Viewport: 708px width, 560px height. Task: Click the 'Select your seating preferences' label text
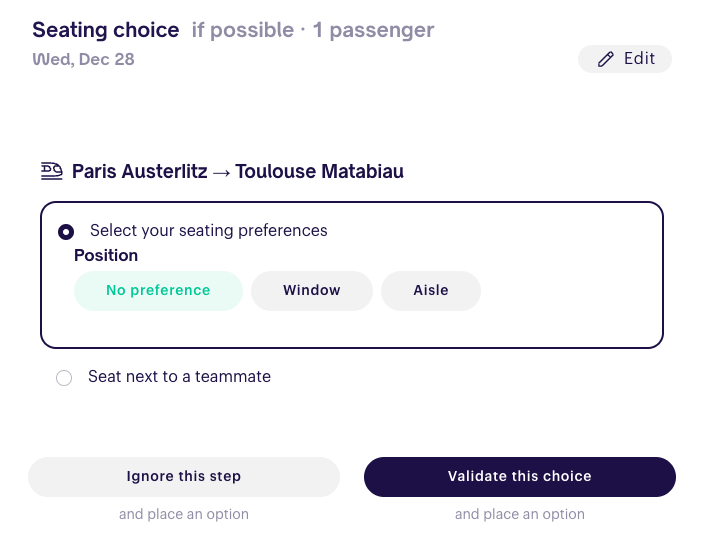coord(209,230)
